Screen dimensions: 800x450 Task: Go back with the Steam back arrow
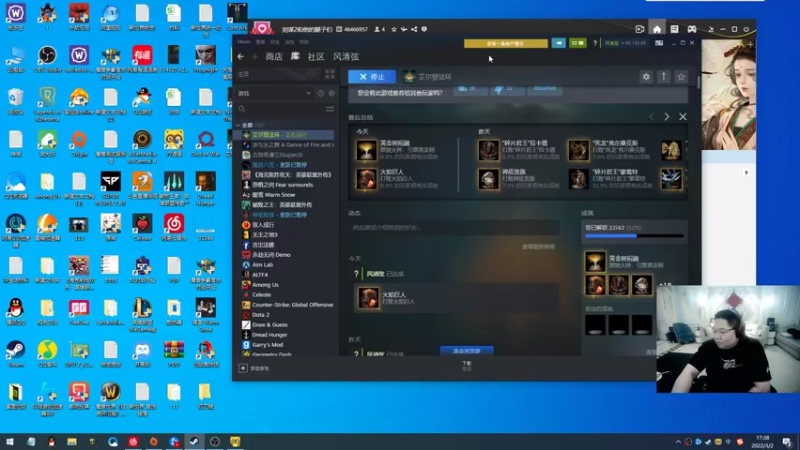click(x=240, y=57)
